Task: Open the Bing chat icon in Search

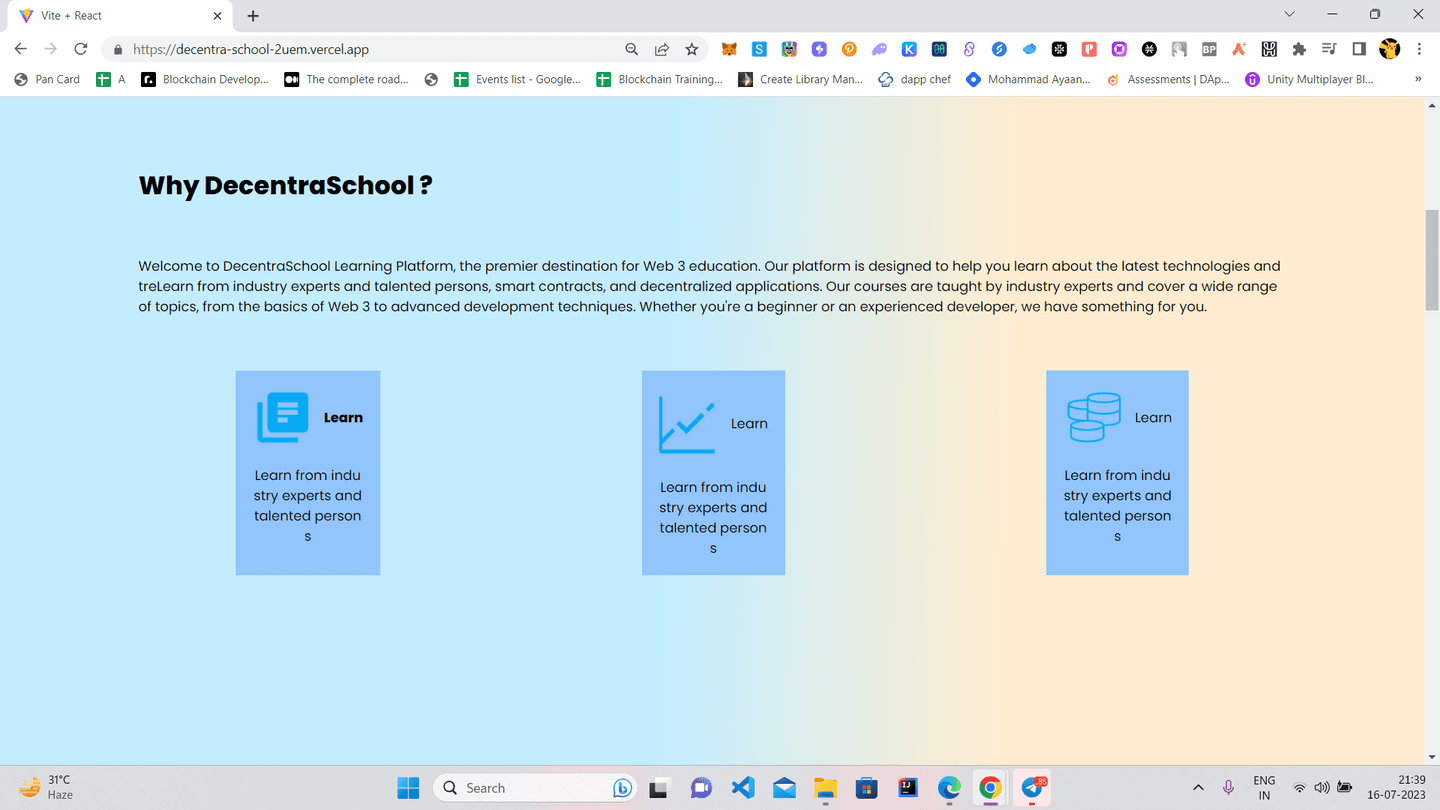Action: 622,788
